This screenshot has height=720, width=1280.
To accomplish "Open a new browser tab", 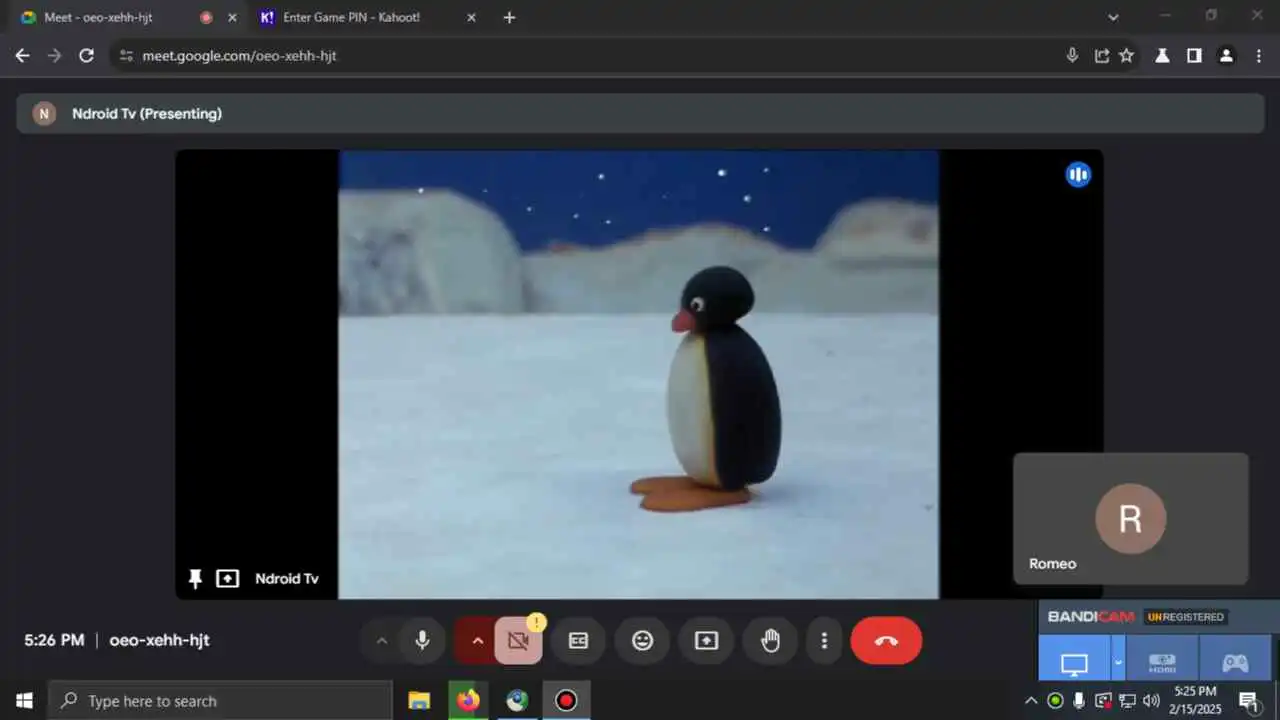I will point(509,17).
